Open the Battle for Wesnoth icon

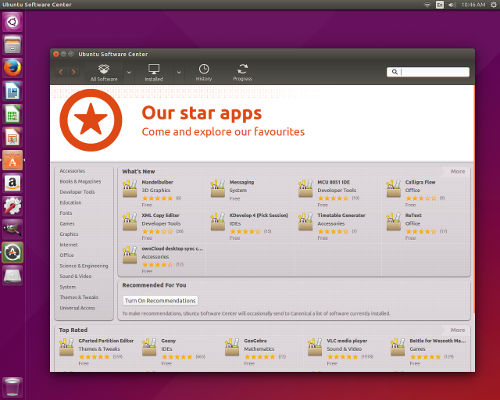pyautogui.click(x=398, y=347)
